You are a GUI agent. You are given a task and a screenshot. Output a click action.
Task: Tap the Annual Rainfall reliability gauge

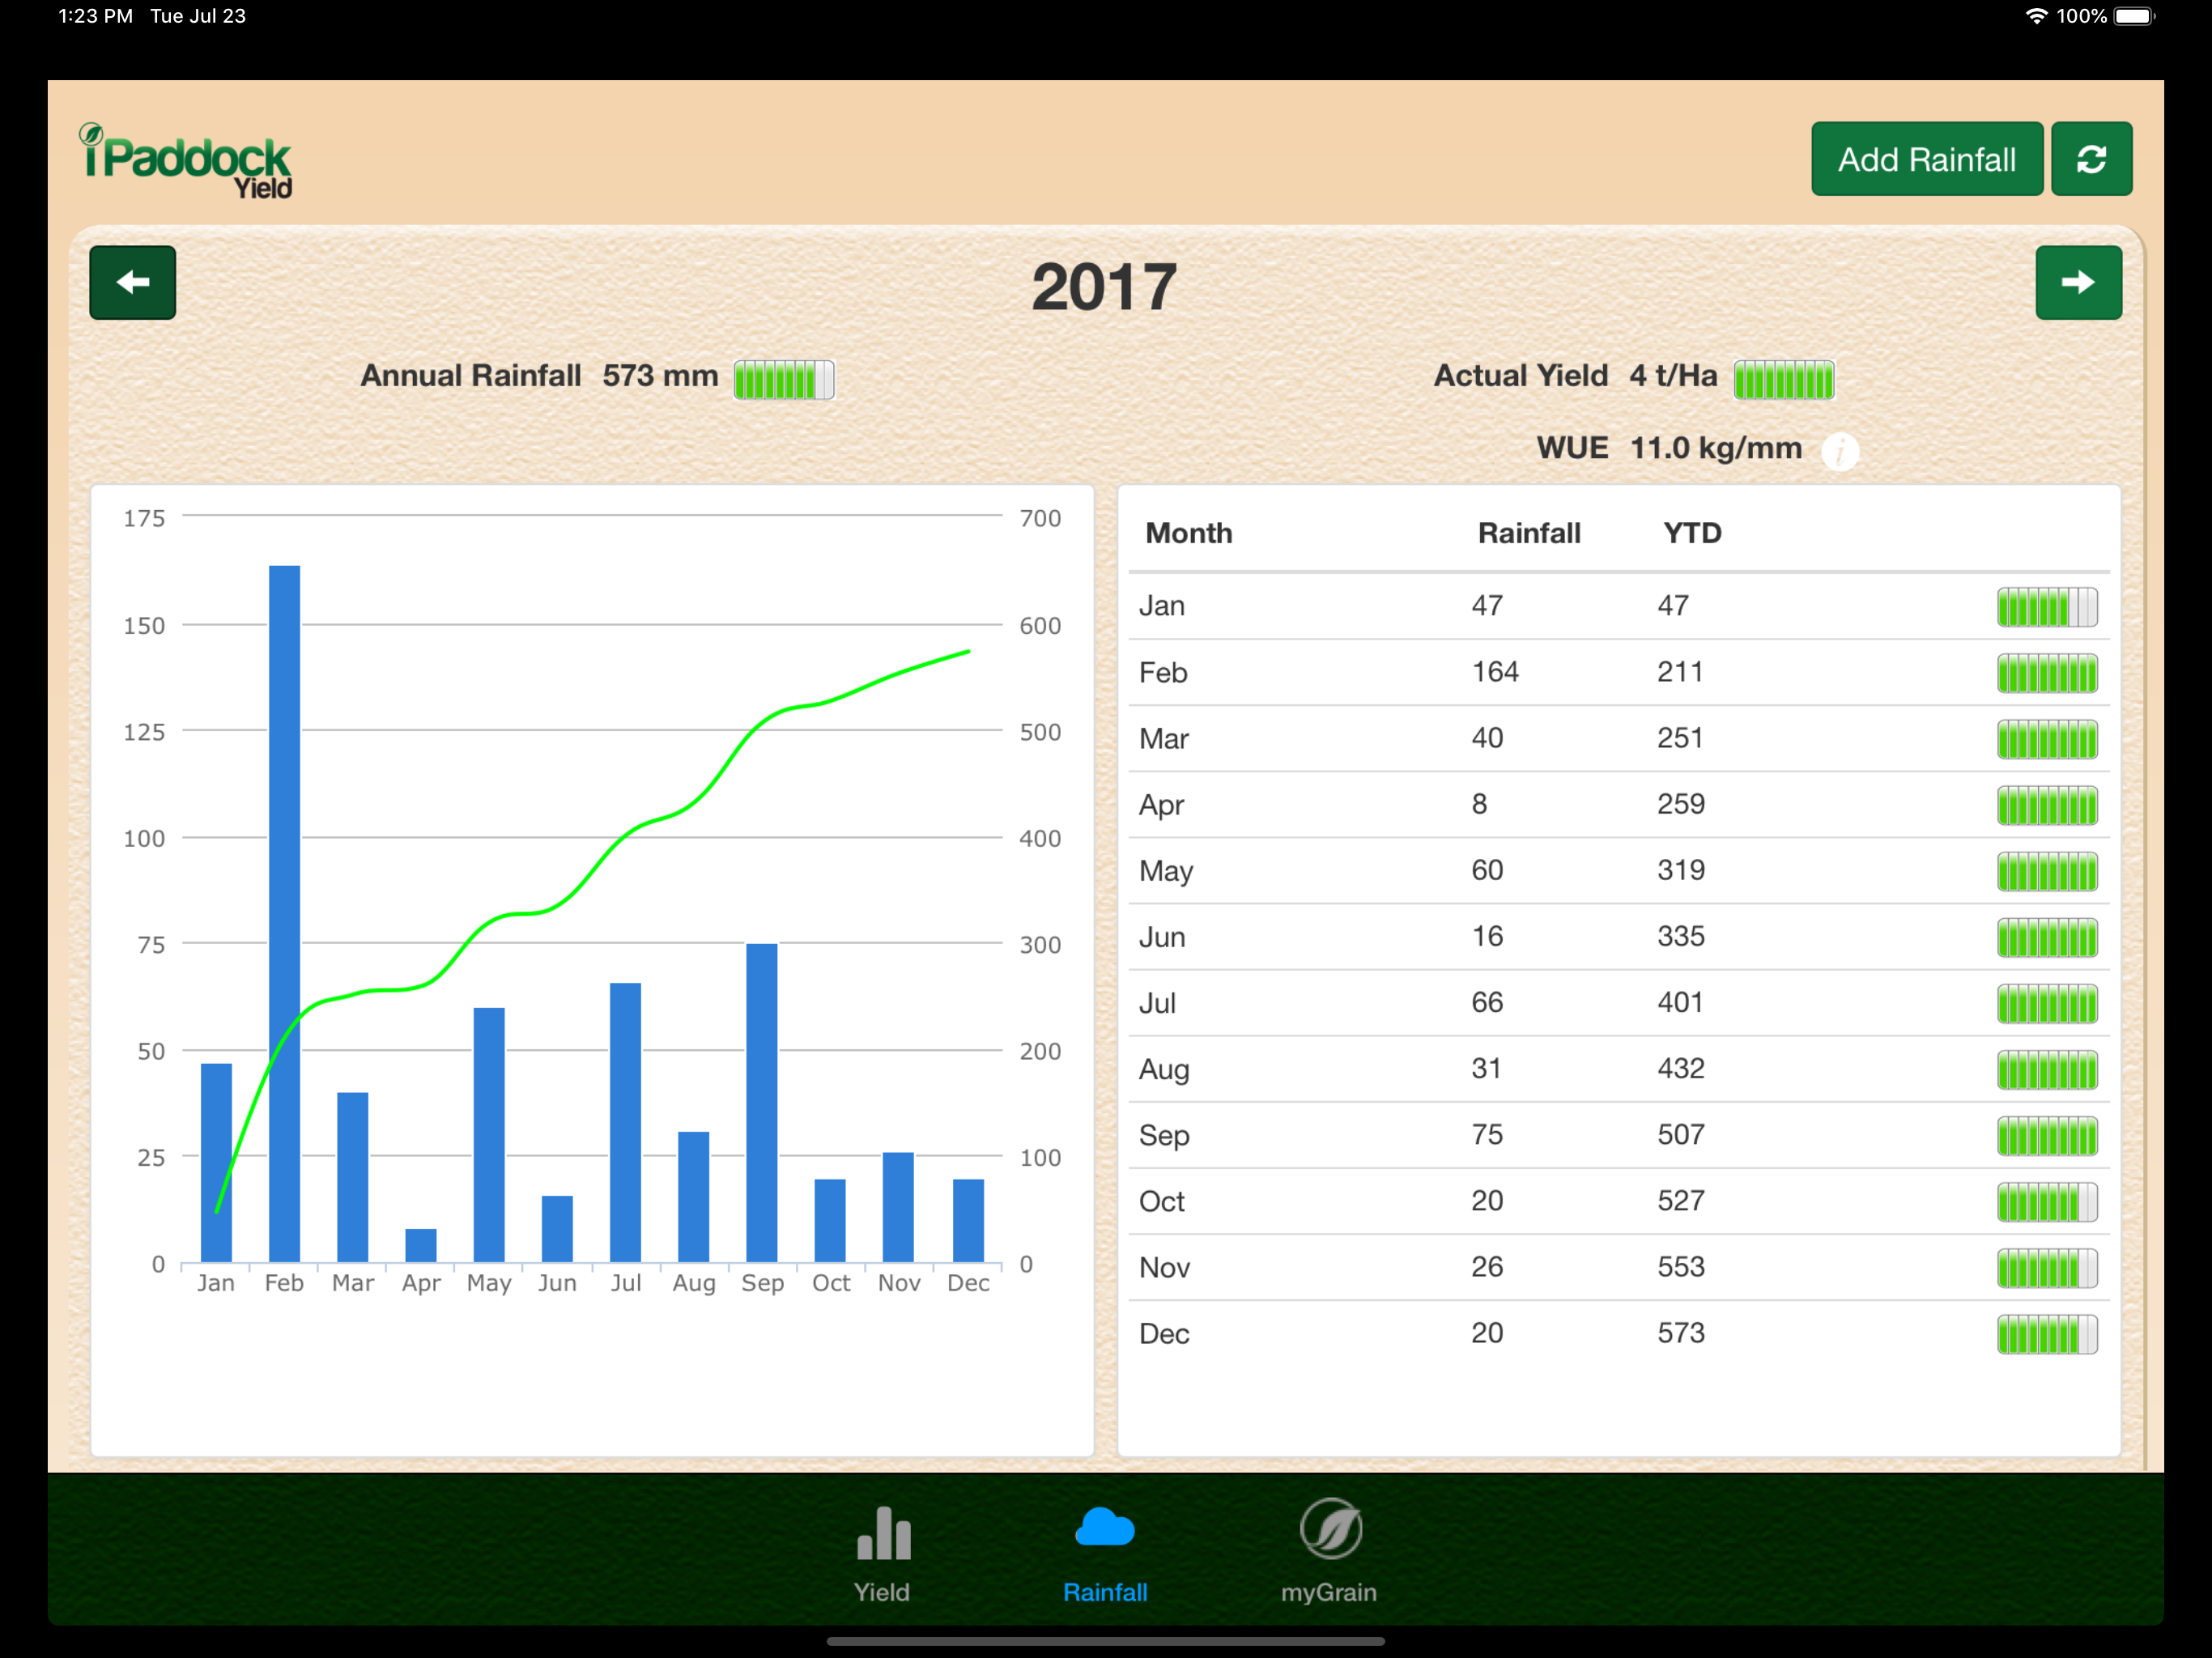tap(784, 379)
